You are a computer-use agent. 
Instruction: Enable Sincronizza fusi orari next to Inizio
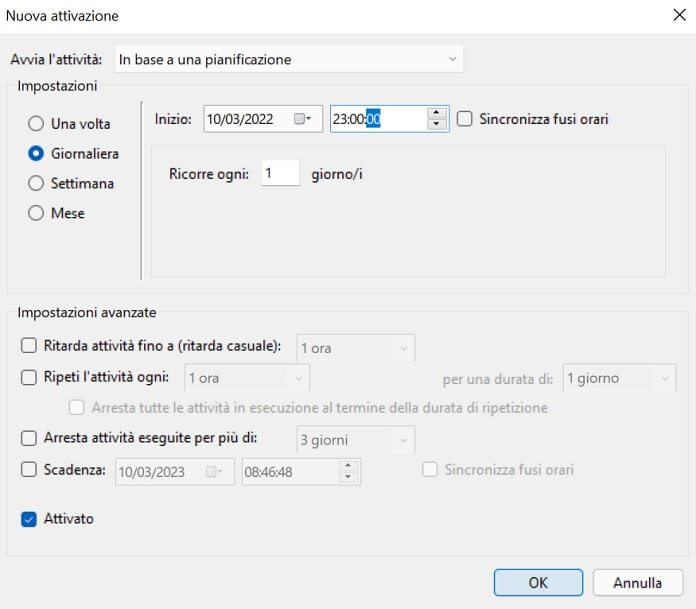465,119
